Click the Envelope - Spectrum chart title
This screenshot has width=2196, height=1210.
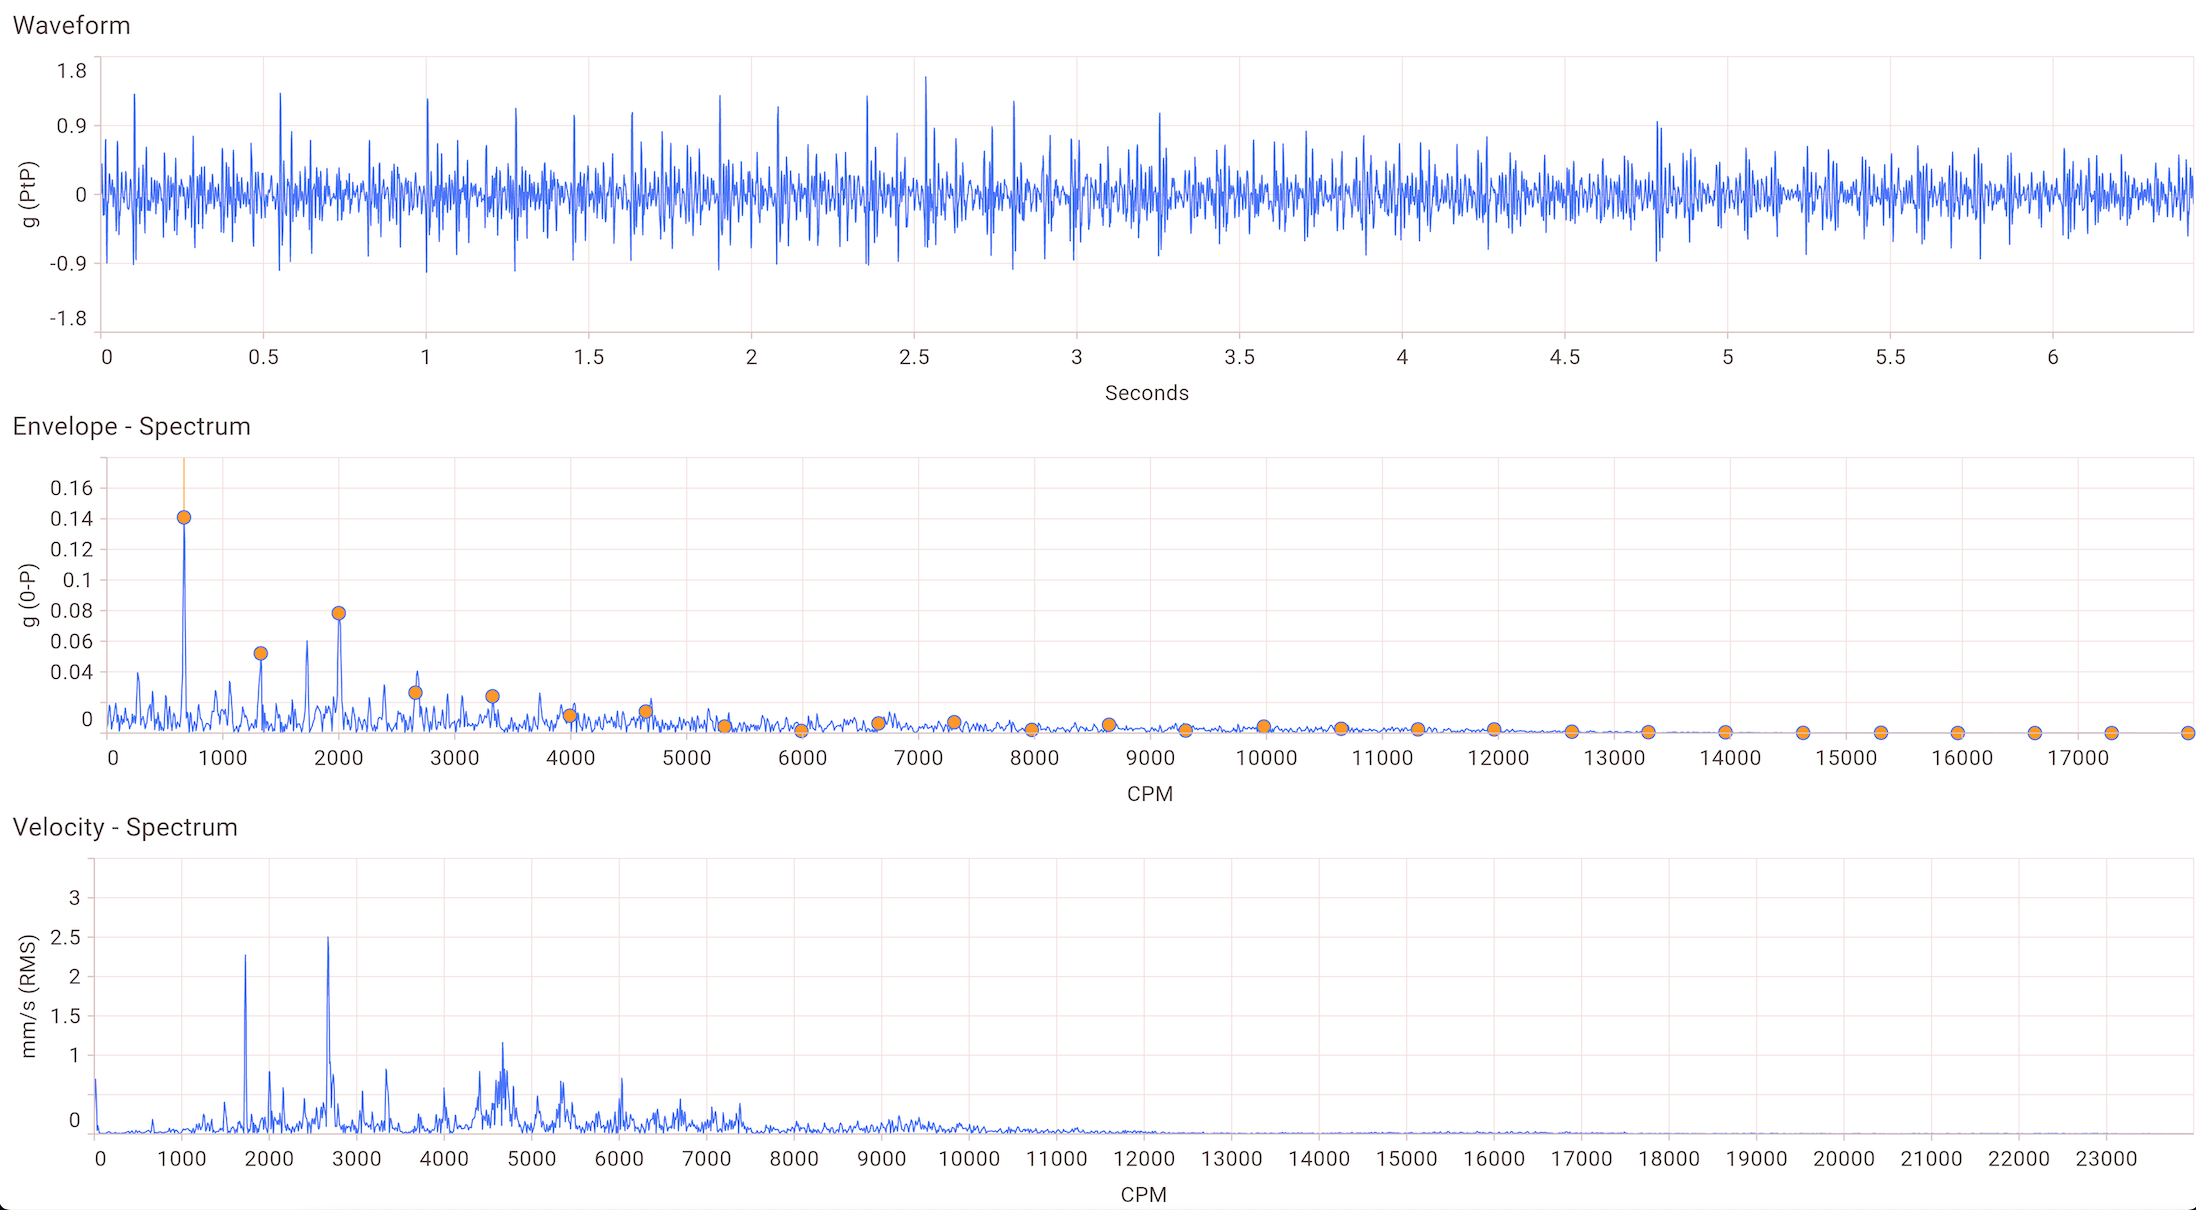coord(131,426)
